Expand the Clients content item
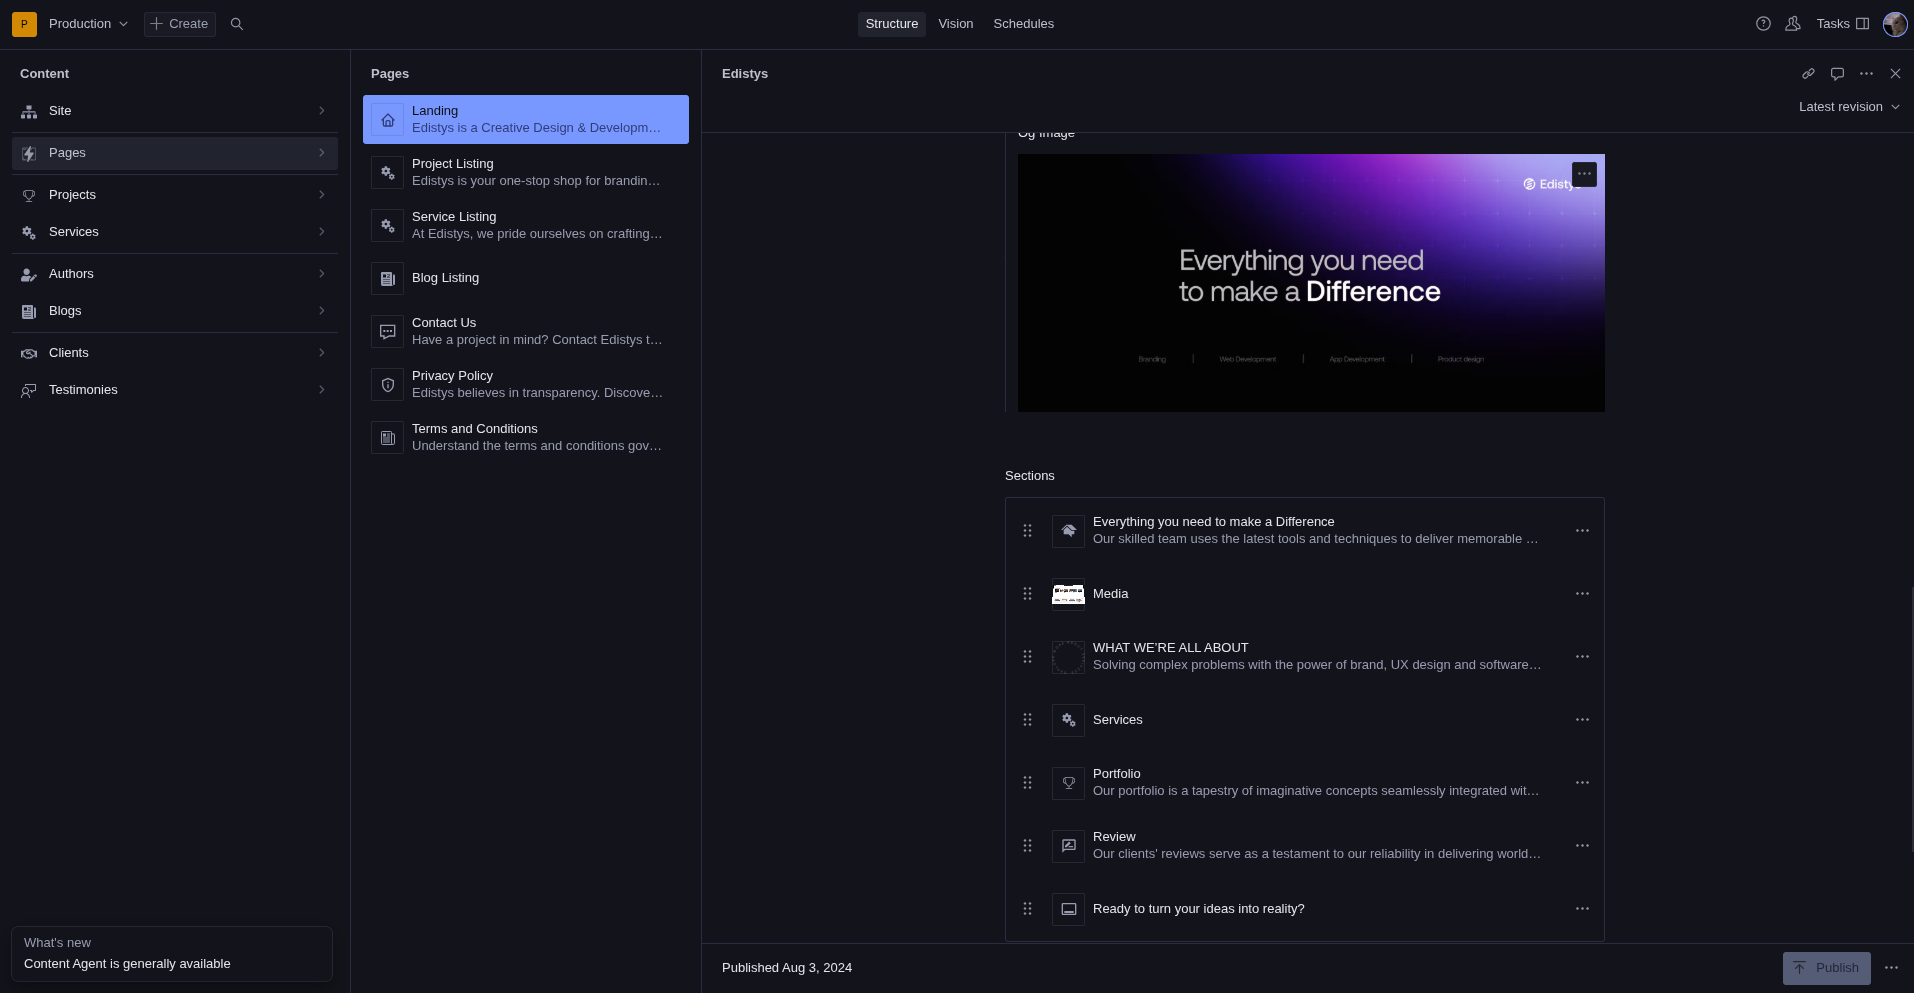Image resolution: width=1914 pixels, height=993 pixels. pos(175,353)
